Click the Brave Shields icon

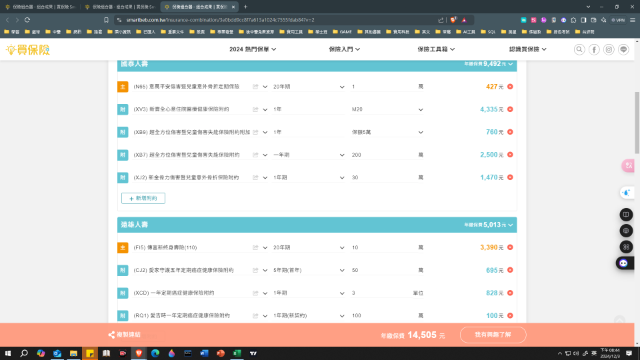click(x=453, y=20)
